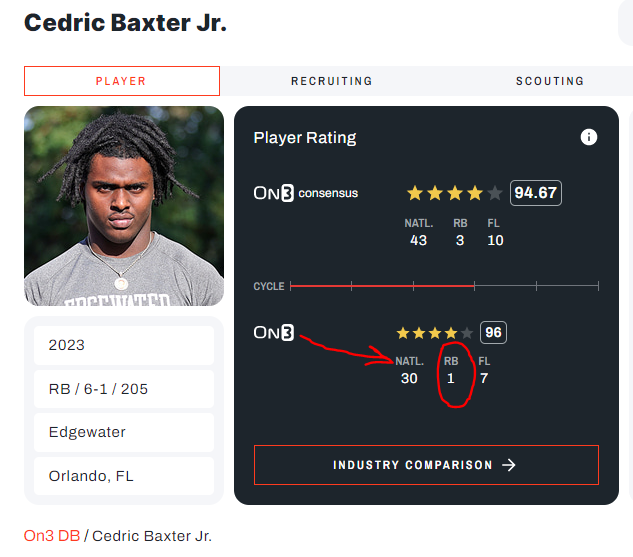Click the On3 rating logo
This screenshot has width=633, height=557.
click(274, 333)
